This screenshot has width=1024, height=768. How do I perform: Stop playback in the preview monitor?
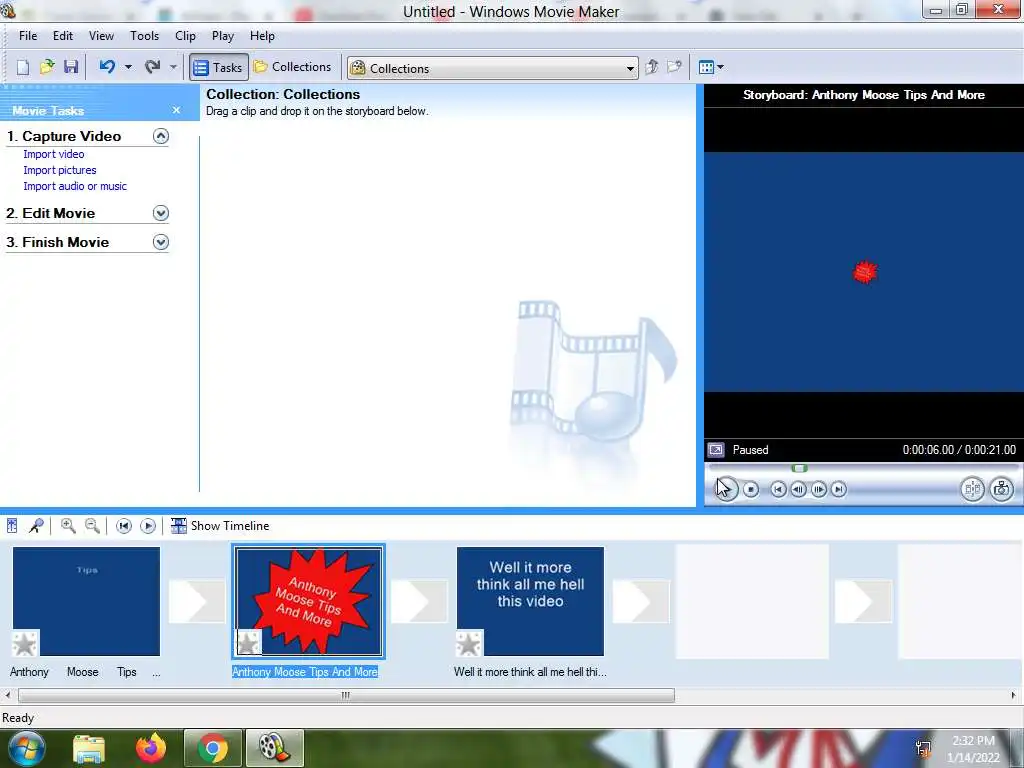(x=751, y=489)
